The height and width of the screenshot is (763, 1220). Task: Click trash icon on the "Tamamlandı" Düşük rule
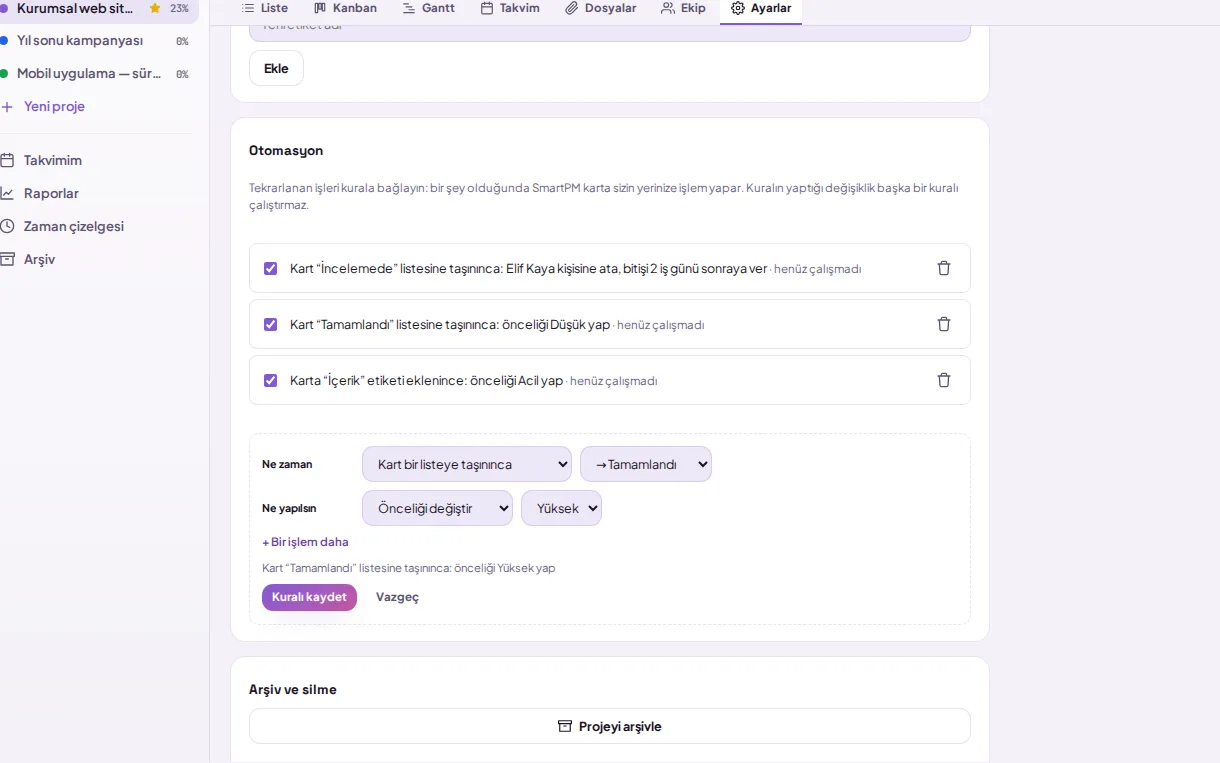(944, 324)
